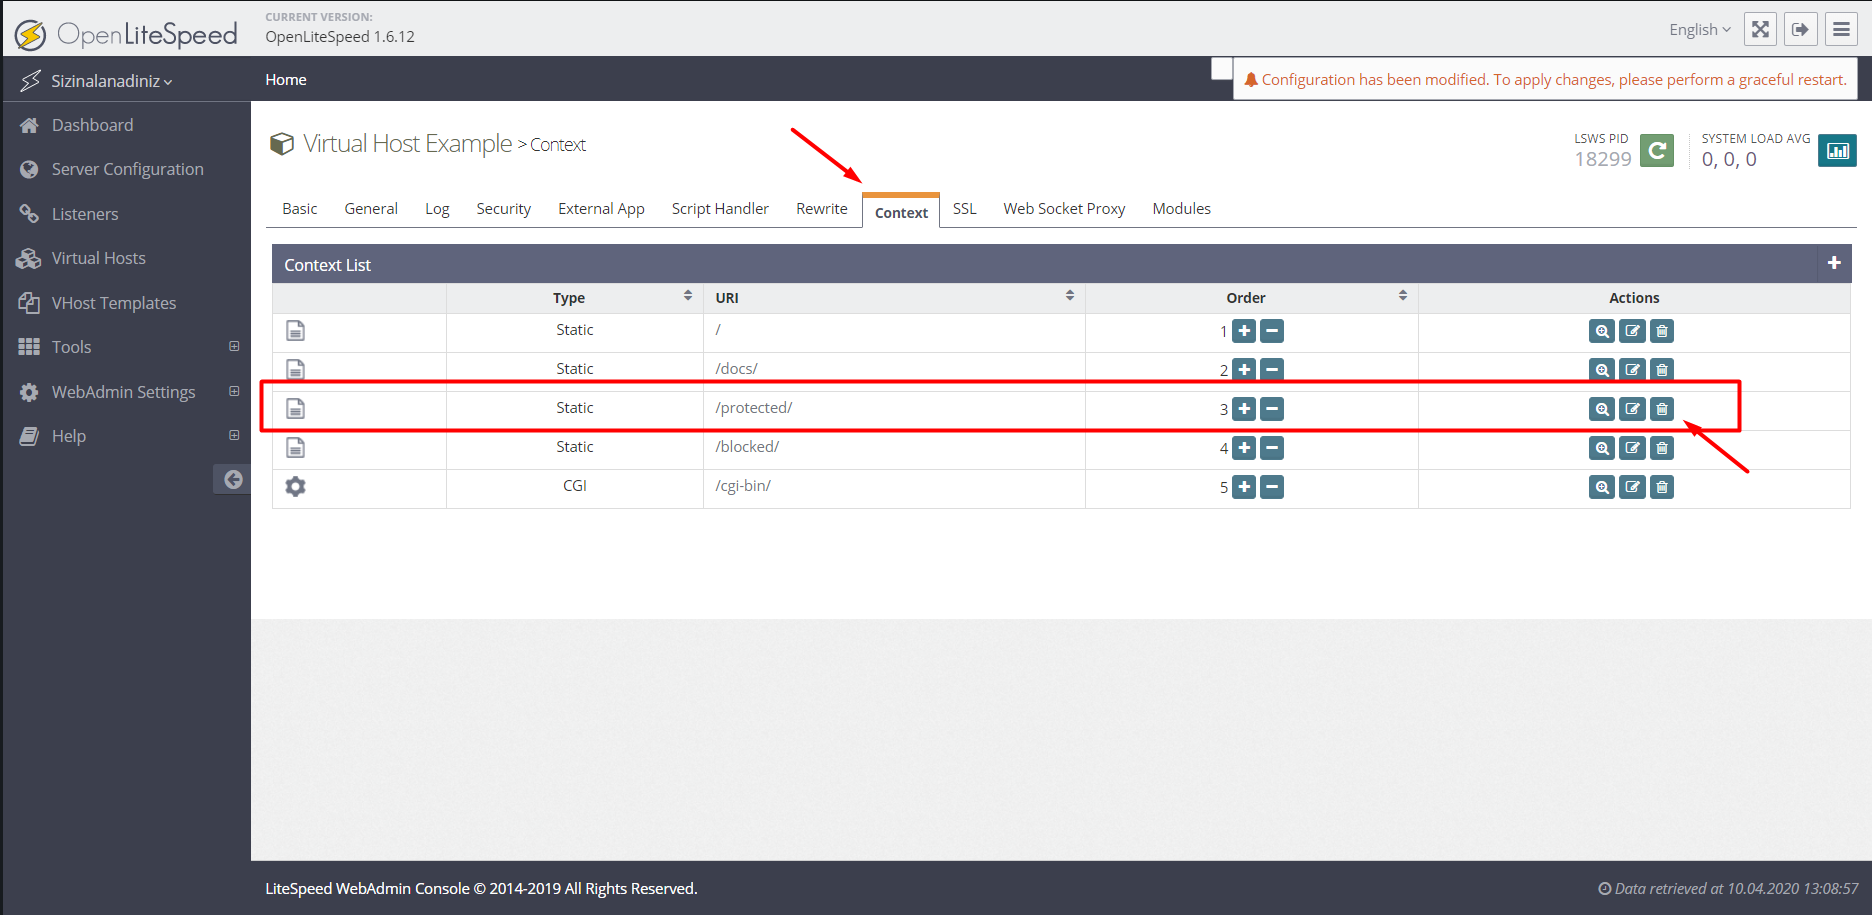Image resolution: width=1872 pixels, height=915 pixels.
Task: Click the OpenLiteSpeed logo
Action: tap(126, 34)
